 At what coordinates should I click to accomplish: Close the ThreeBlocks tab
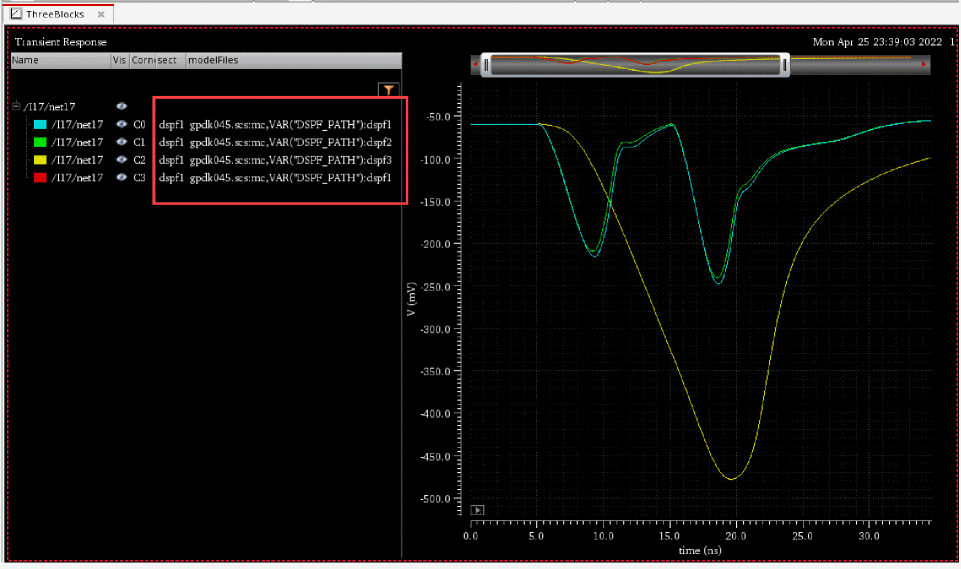point(101,15)
